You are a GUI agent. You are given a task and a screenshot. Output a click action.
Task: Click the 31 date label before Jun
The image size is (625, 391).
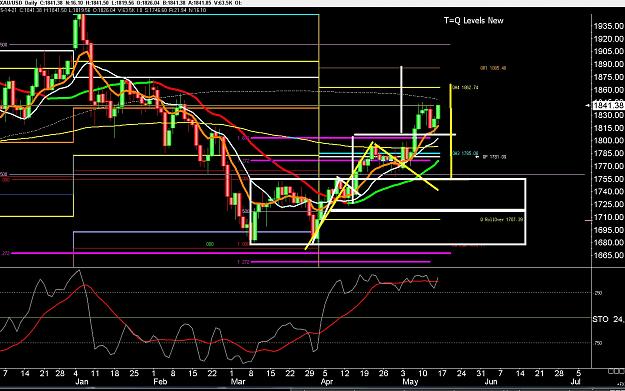click(481, 373)
